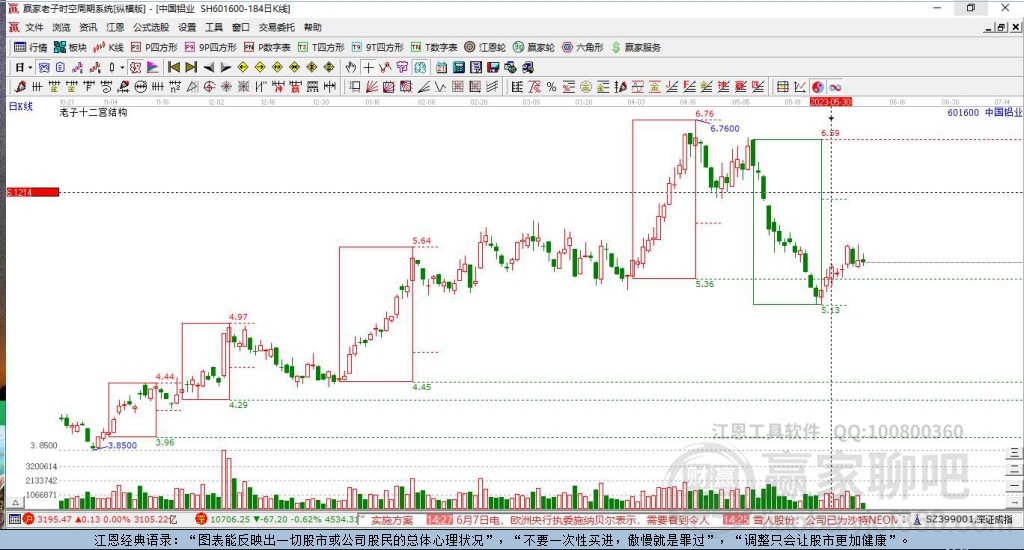Click the black right arrow icon
The height and width of the screenshot is (550, 1024).
225,67
